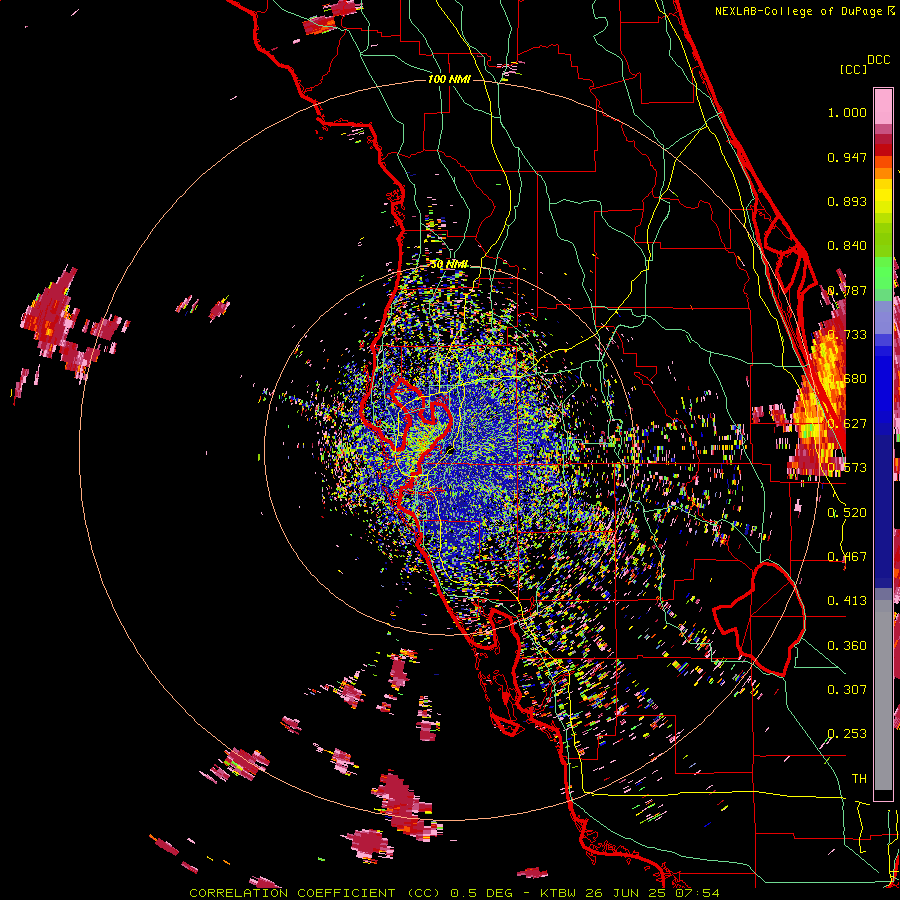
Task: Click the 0.787 value on the color scale
Action: pyautogui.click(x=847, y=290)
